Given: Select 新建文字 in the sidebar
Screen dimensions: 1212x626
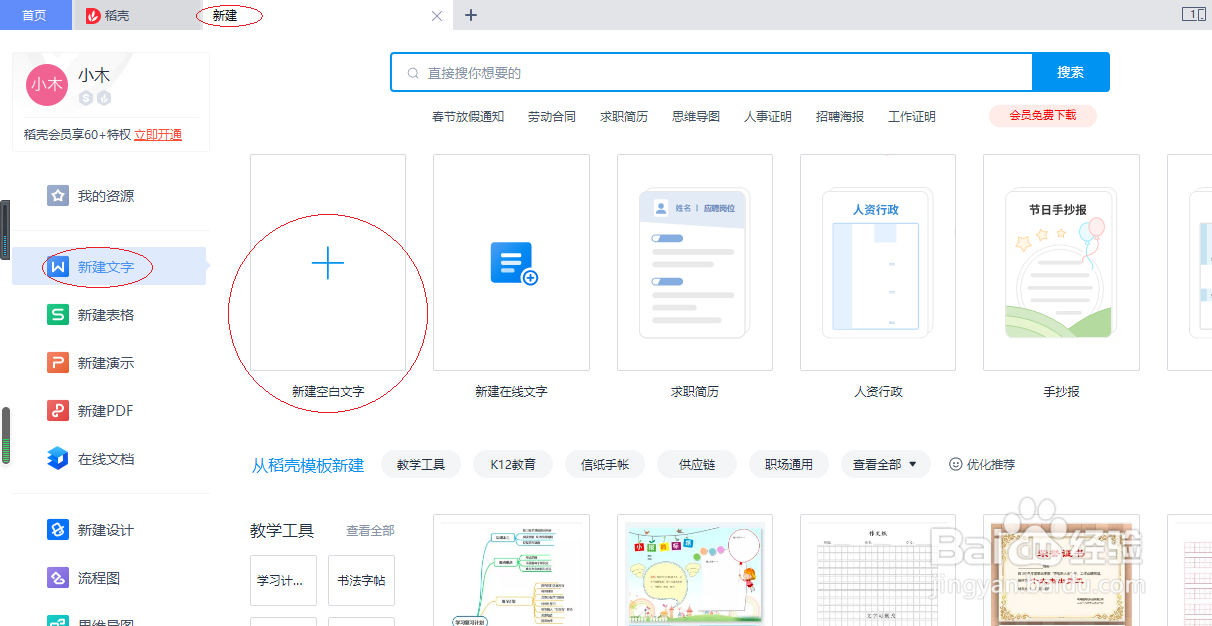Looking at the screenshot, I should point(109,267).
